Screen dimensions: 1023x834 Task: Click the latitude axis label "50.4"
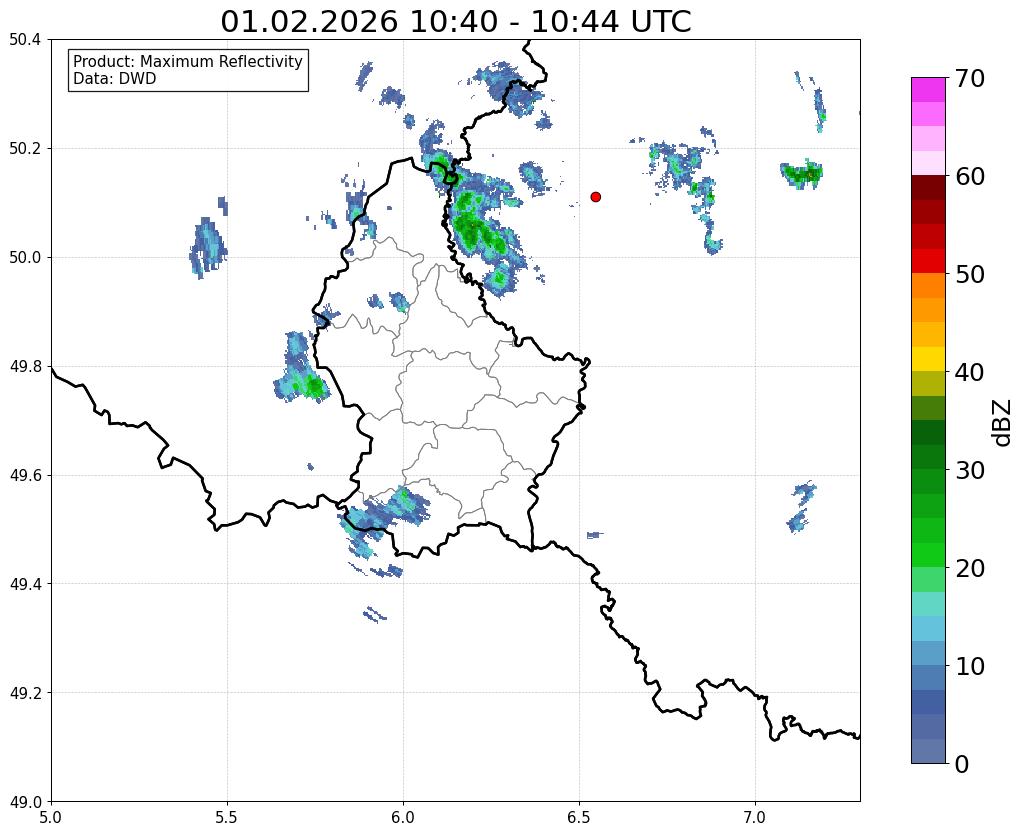click(25, 40)
